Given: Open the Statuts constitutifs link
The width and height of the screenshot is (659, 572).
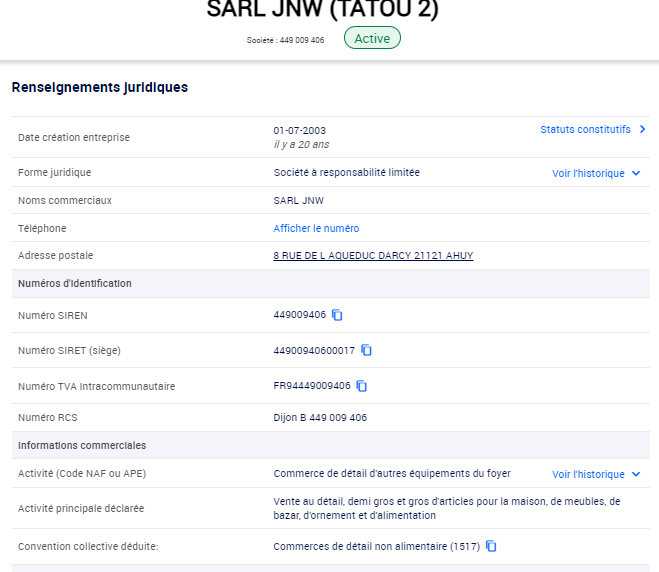Looking at the screenshot, I should click(585, 129).
